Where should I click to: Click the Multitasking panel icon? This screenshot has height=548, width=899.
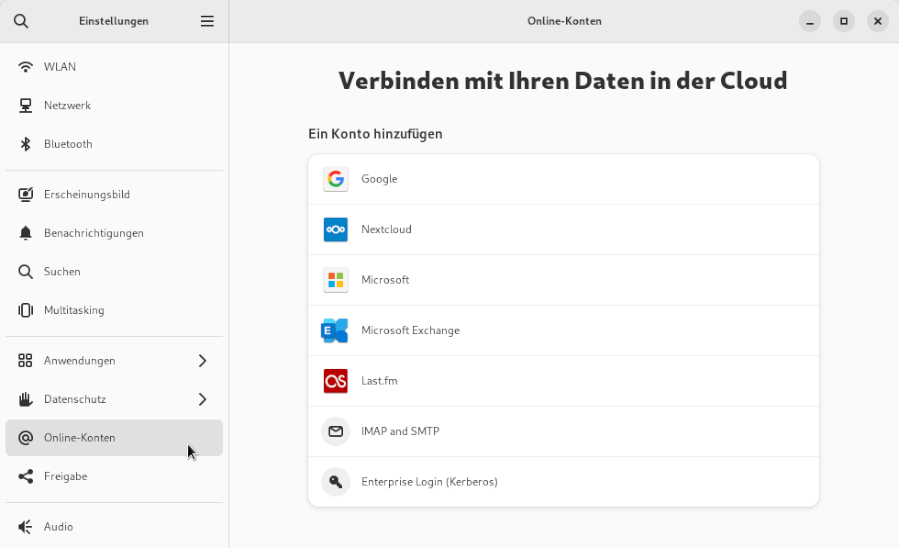click(25, 310)
